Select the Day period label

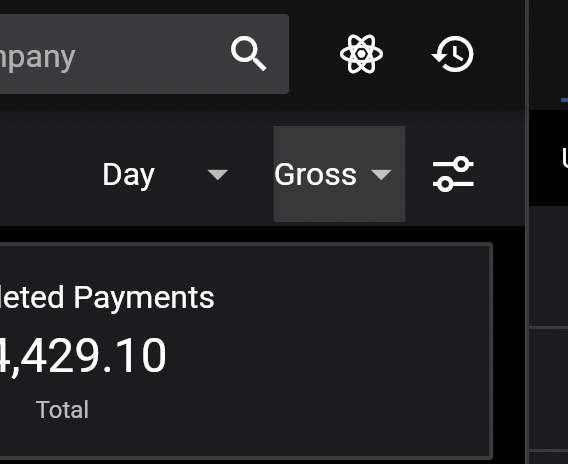(x=129, y=175)
